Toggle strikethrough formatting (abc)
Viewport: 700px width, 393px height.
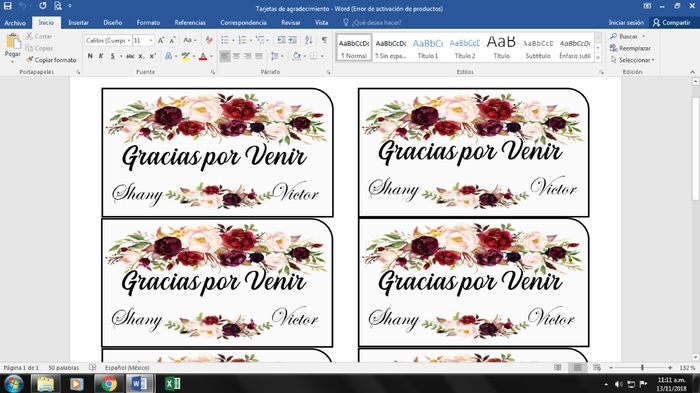click(130, 56)
